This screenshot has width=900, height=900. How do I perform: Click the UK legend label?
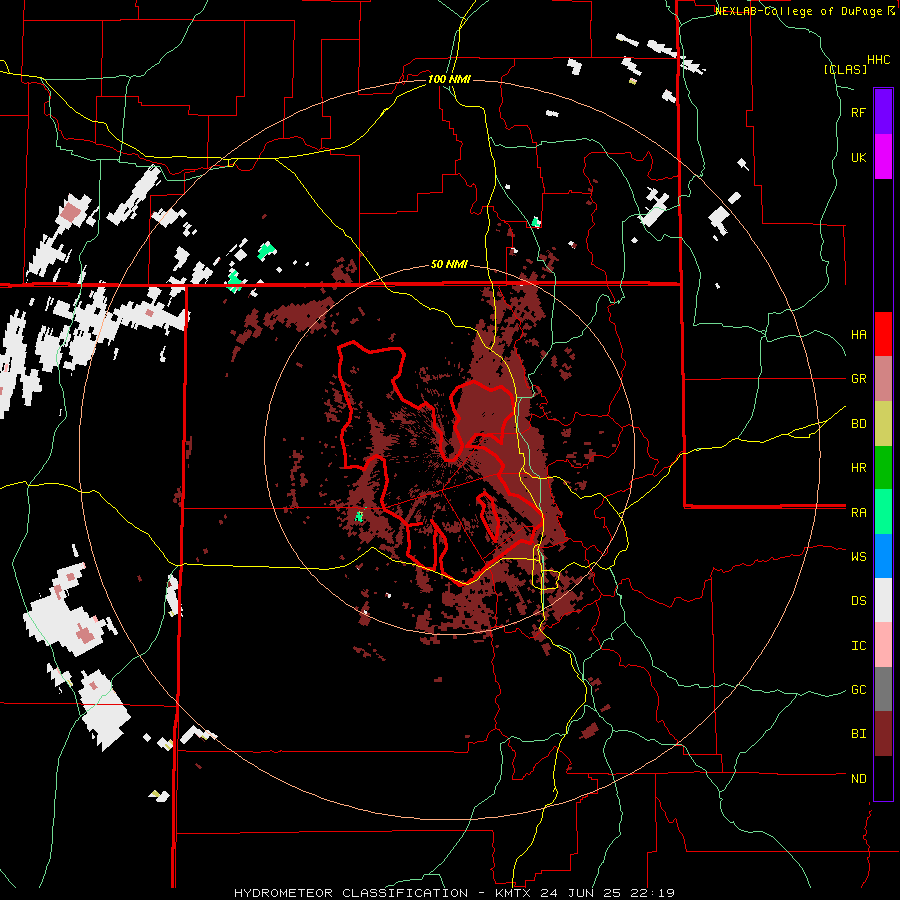click(x=858, y=157)
